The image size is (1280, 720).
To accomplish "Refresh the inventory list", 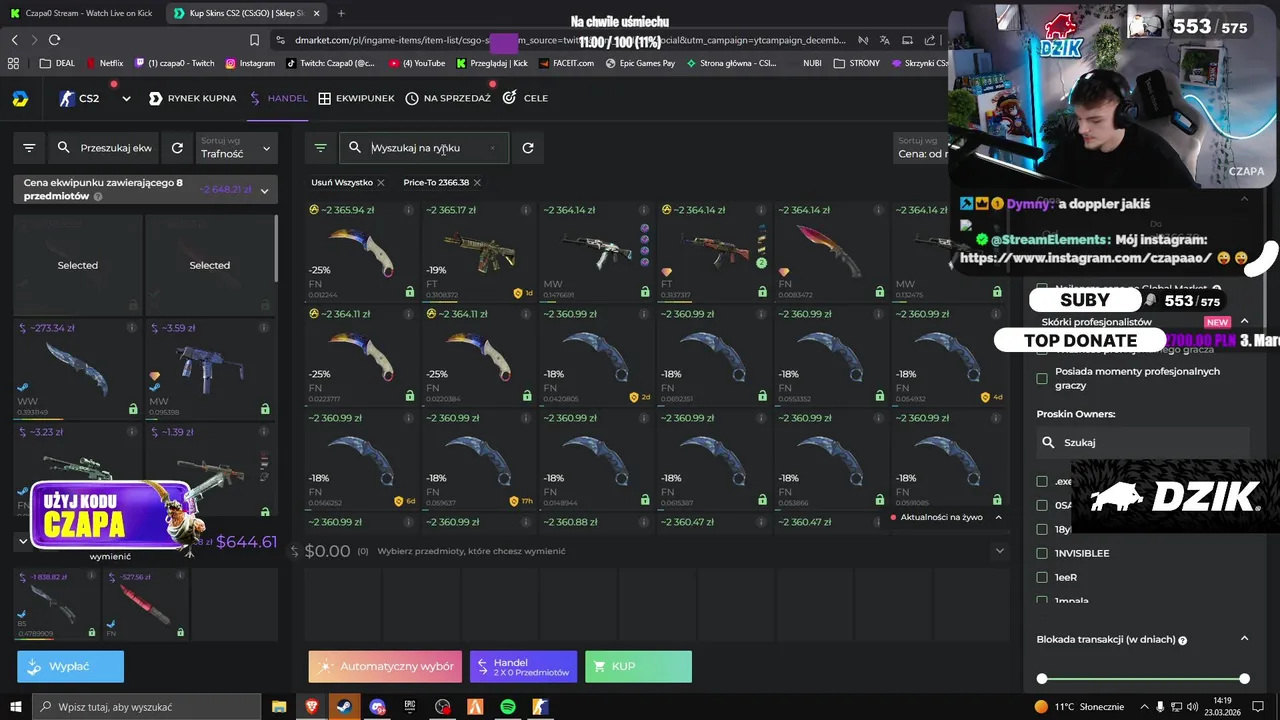I will (x=177, y=148).
